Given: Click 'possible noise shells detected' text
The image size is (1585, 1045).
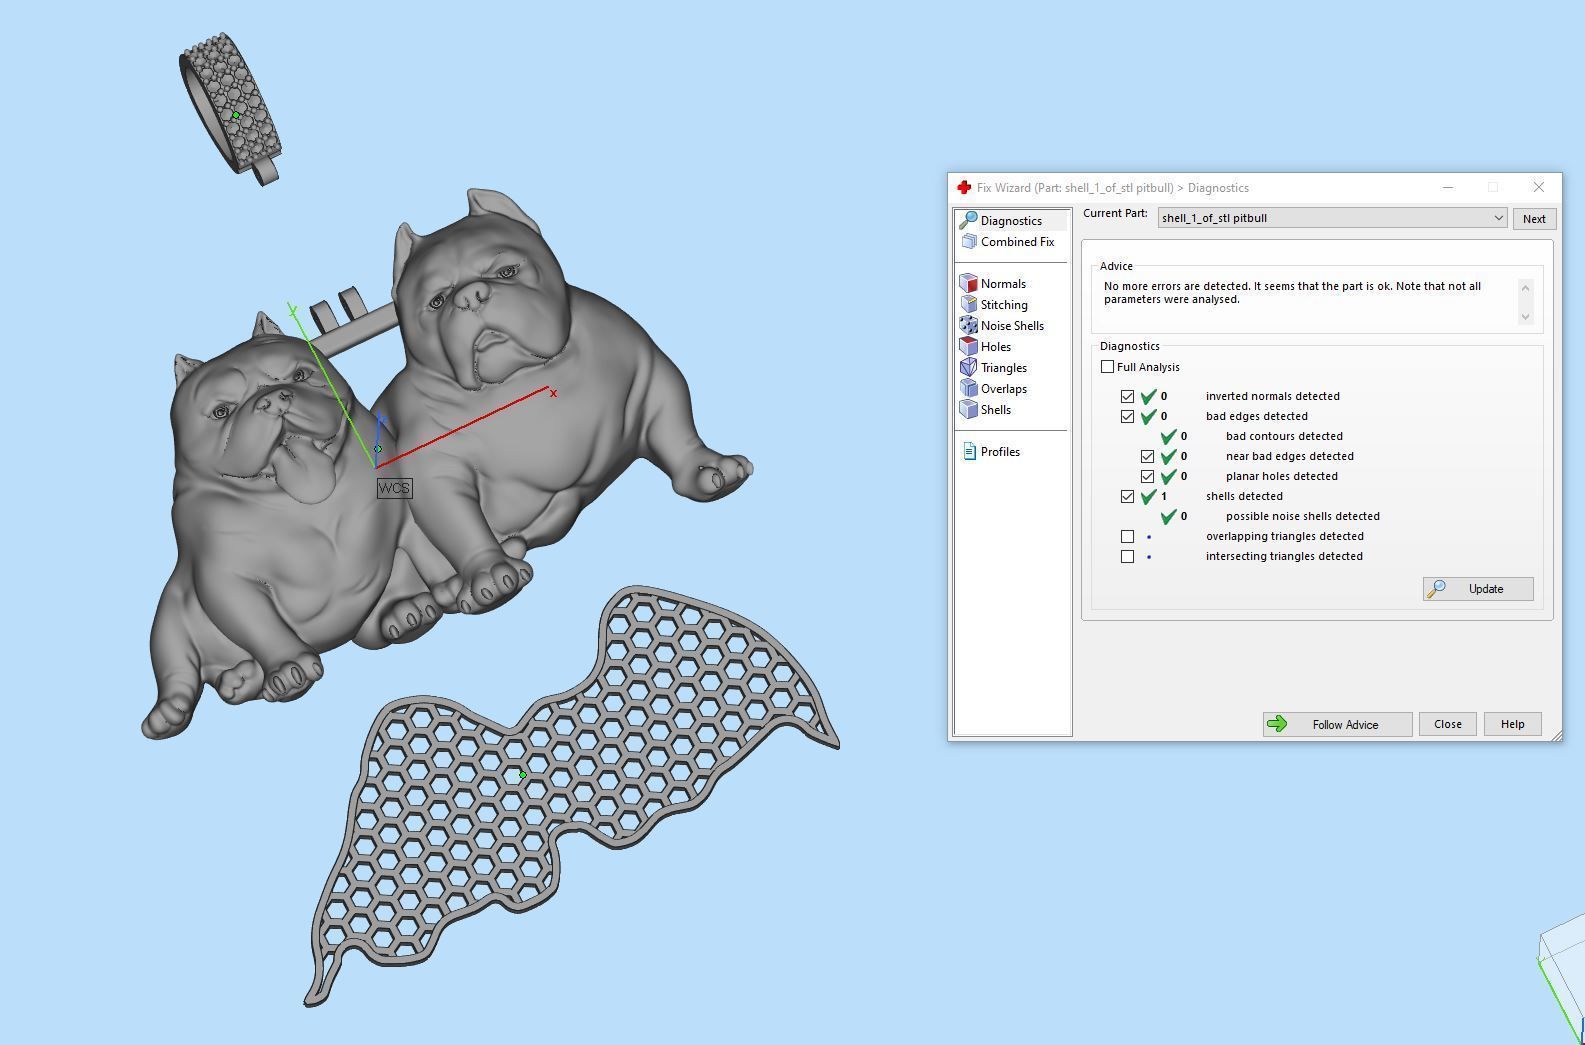Looking at the screenshot, I should [1302, 516].
